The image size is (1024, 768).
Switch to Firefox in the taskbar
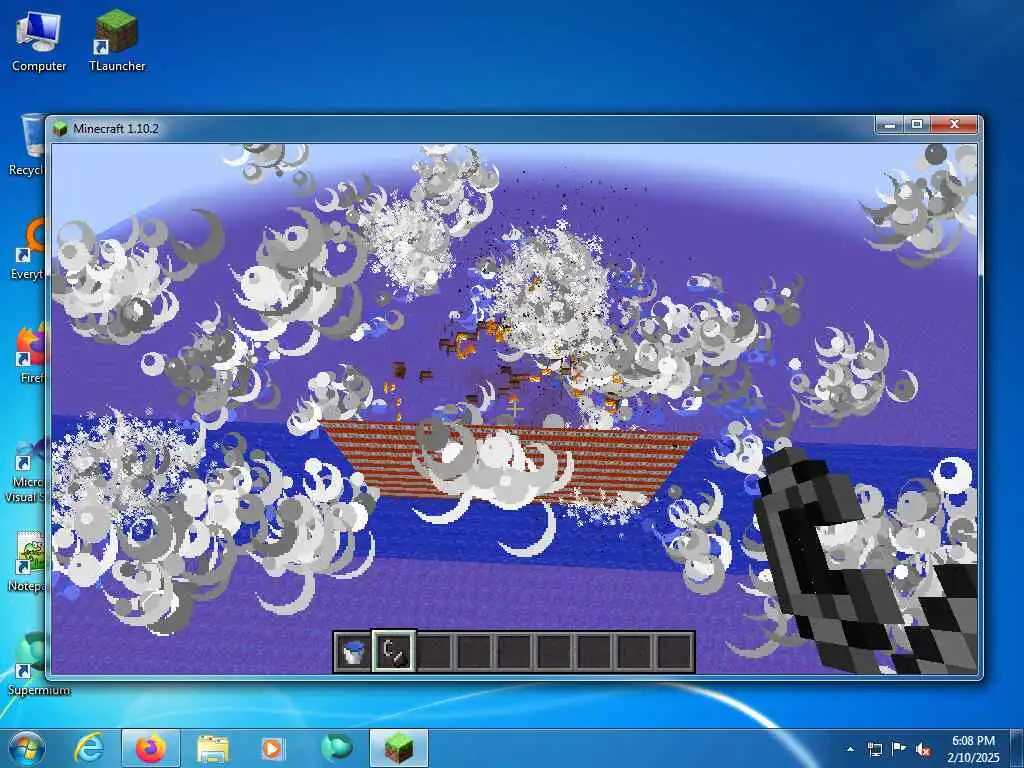(x=151, y=748)
